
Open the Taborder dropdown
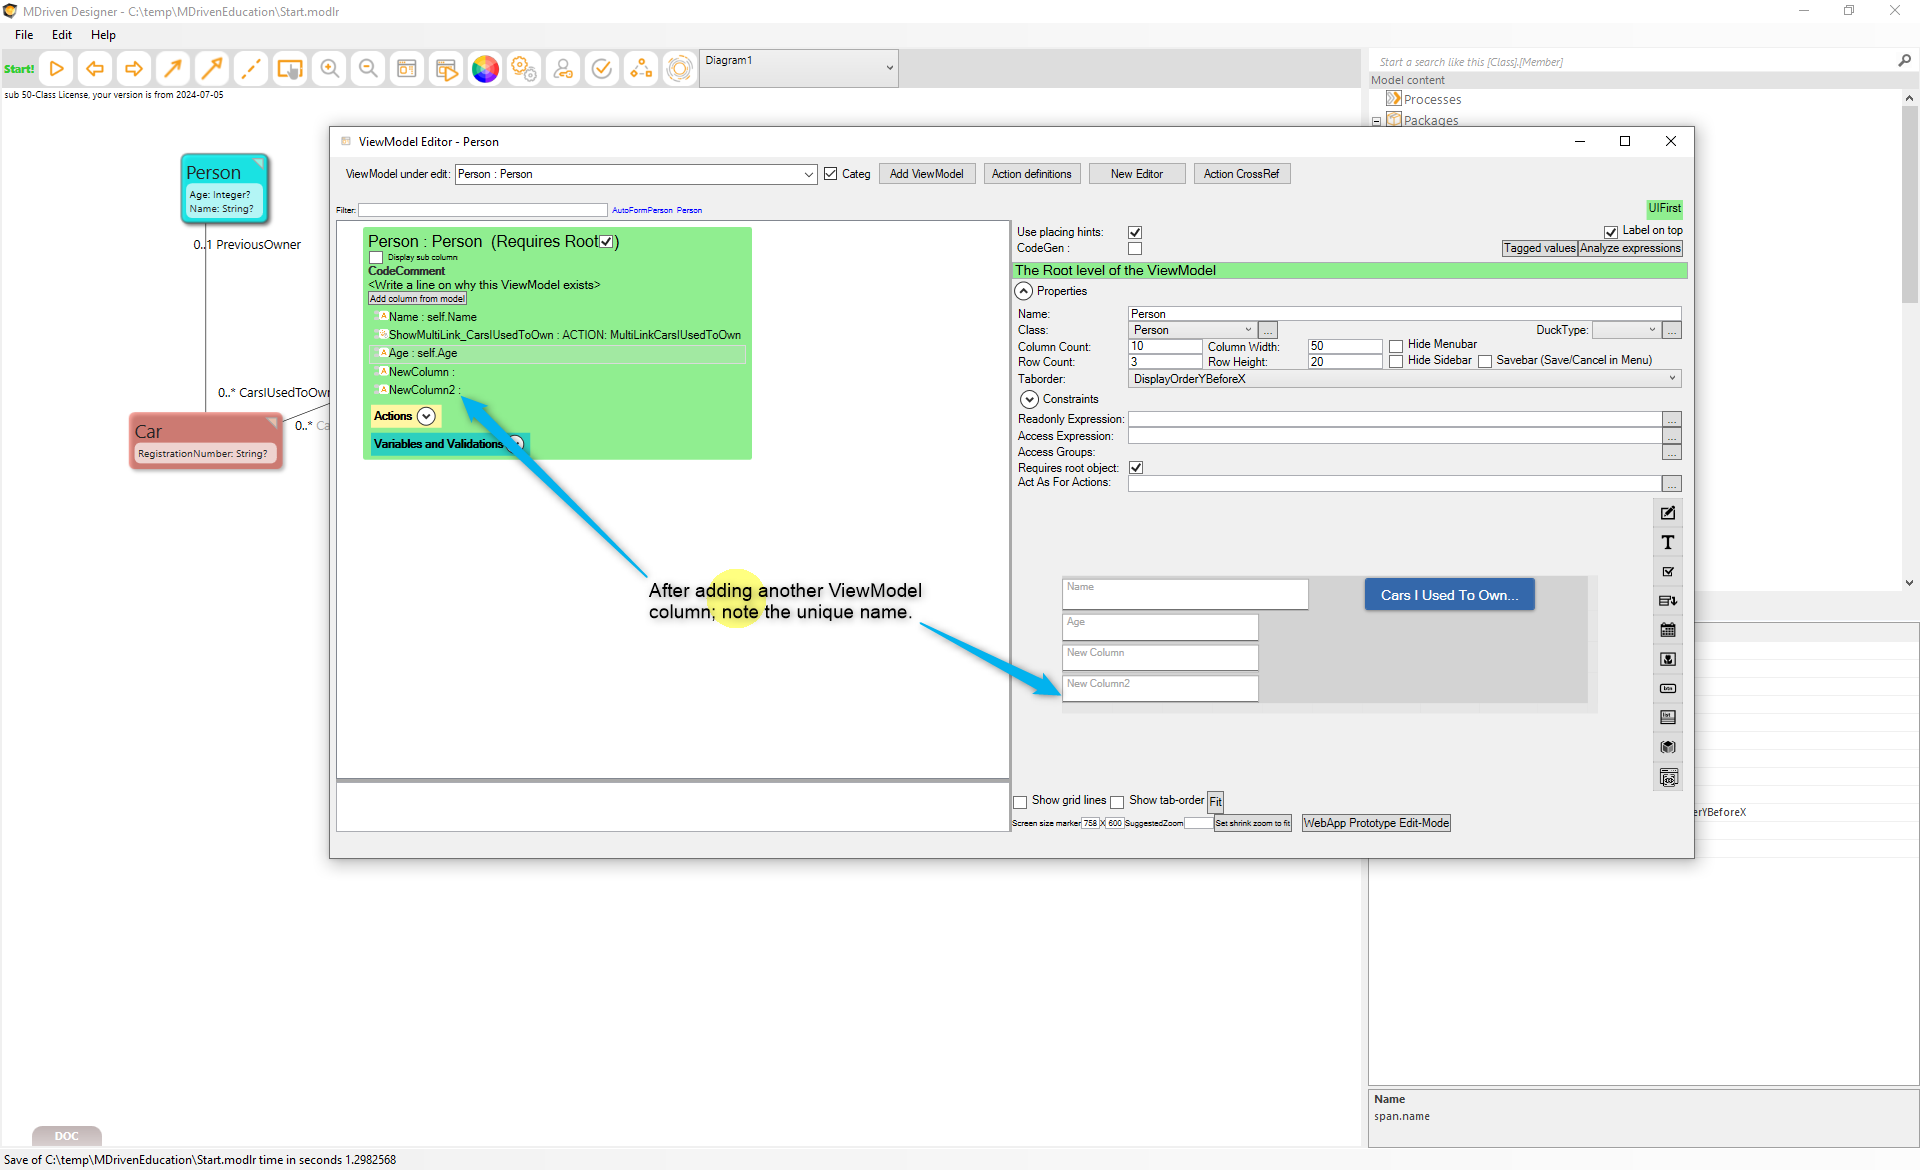coord(1404,379)
